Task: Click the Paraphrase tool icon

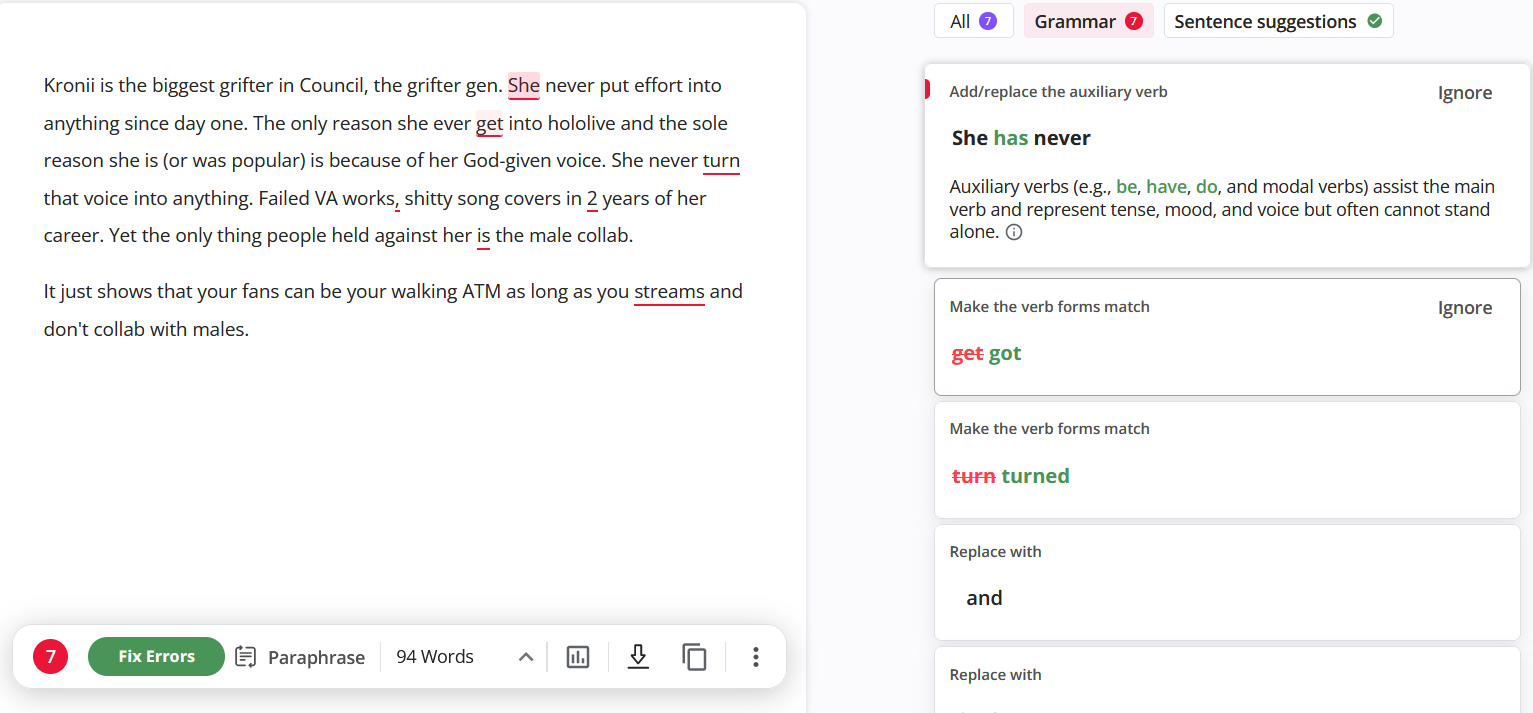Action: pos(246,657)
